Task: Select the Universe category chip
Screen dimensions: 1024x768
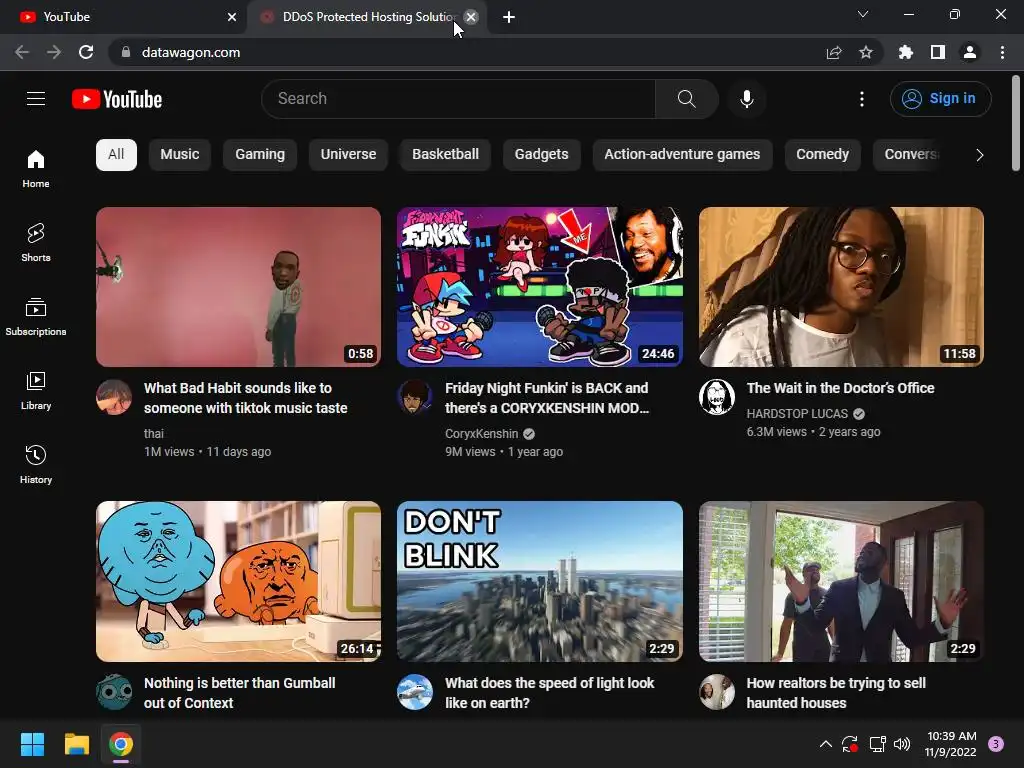Action: (348, 155)
